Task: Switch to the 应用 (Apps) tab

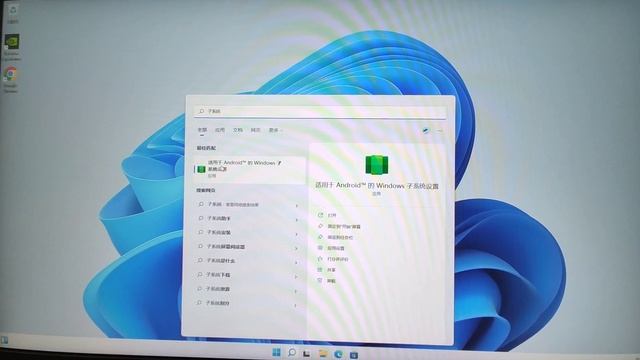Action: pos(220,130)
